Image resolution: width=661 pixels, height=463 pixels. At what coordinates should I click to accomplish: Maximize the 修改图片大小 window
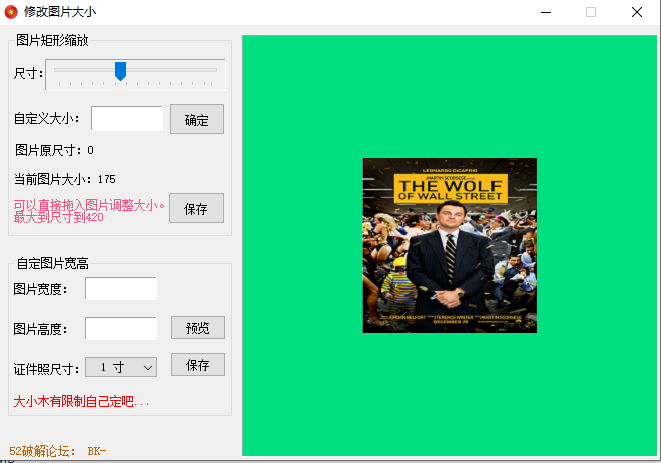(x=591, y=12)
